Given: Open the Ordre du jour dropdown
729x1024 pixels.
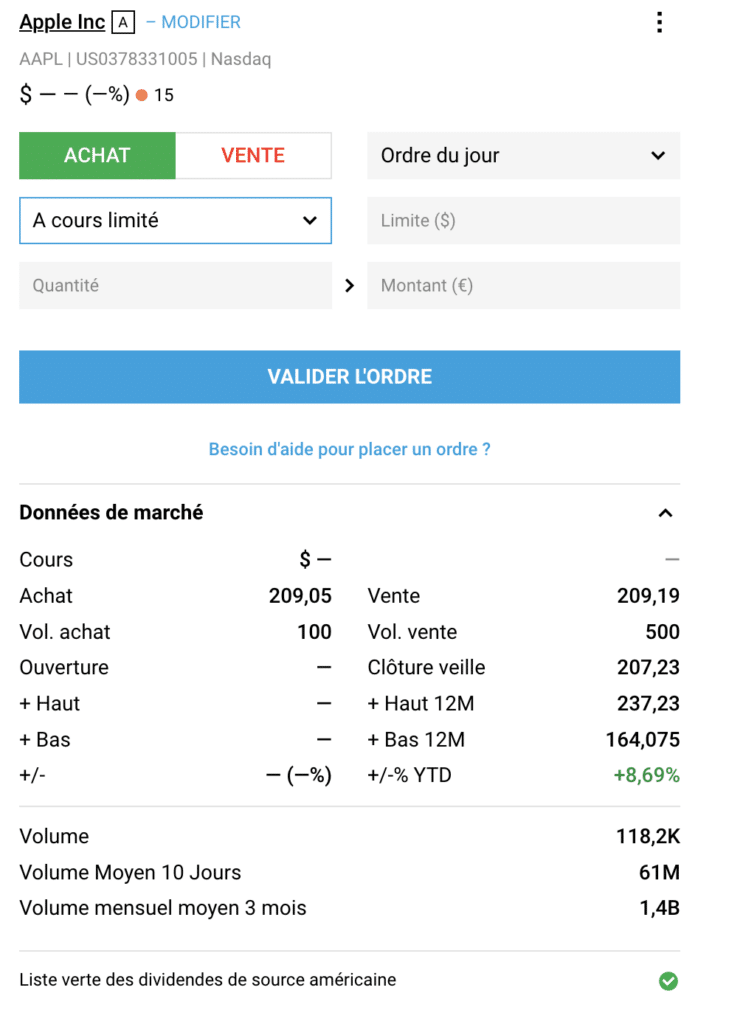Looking at the screenshot, I should (x=523, y=155).
